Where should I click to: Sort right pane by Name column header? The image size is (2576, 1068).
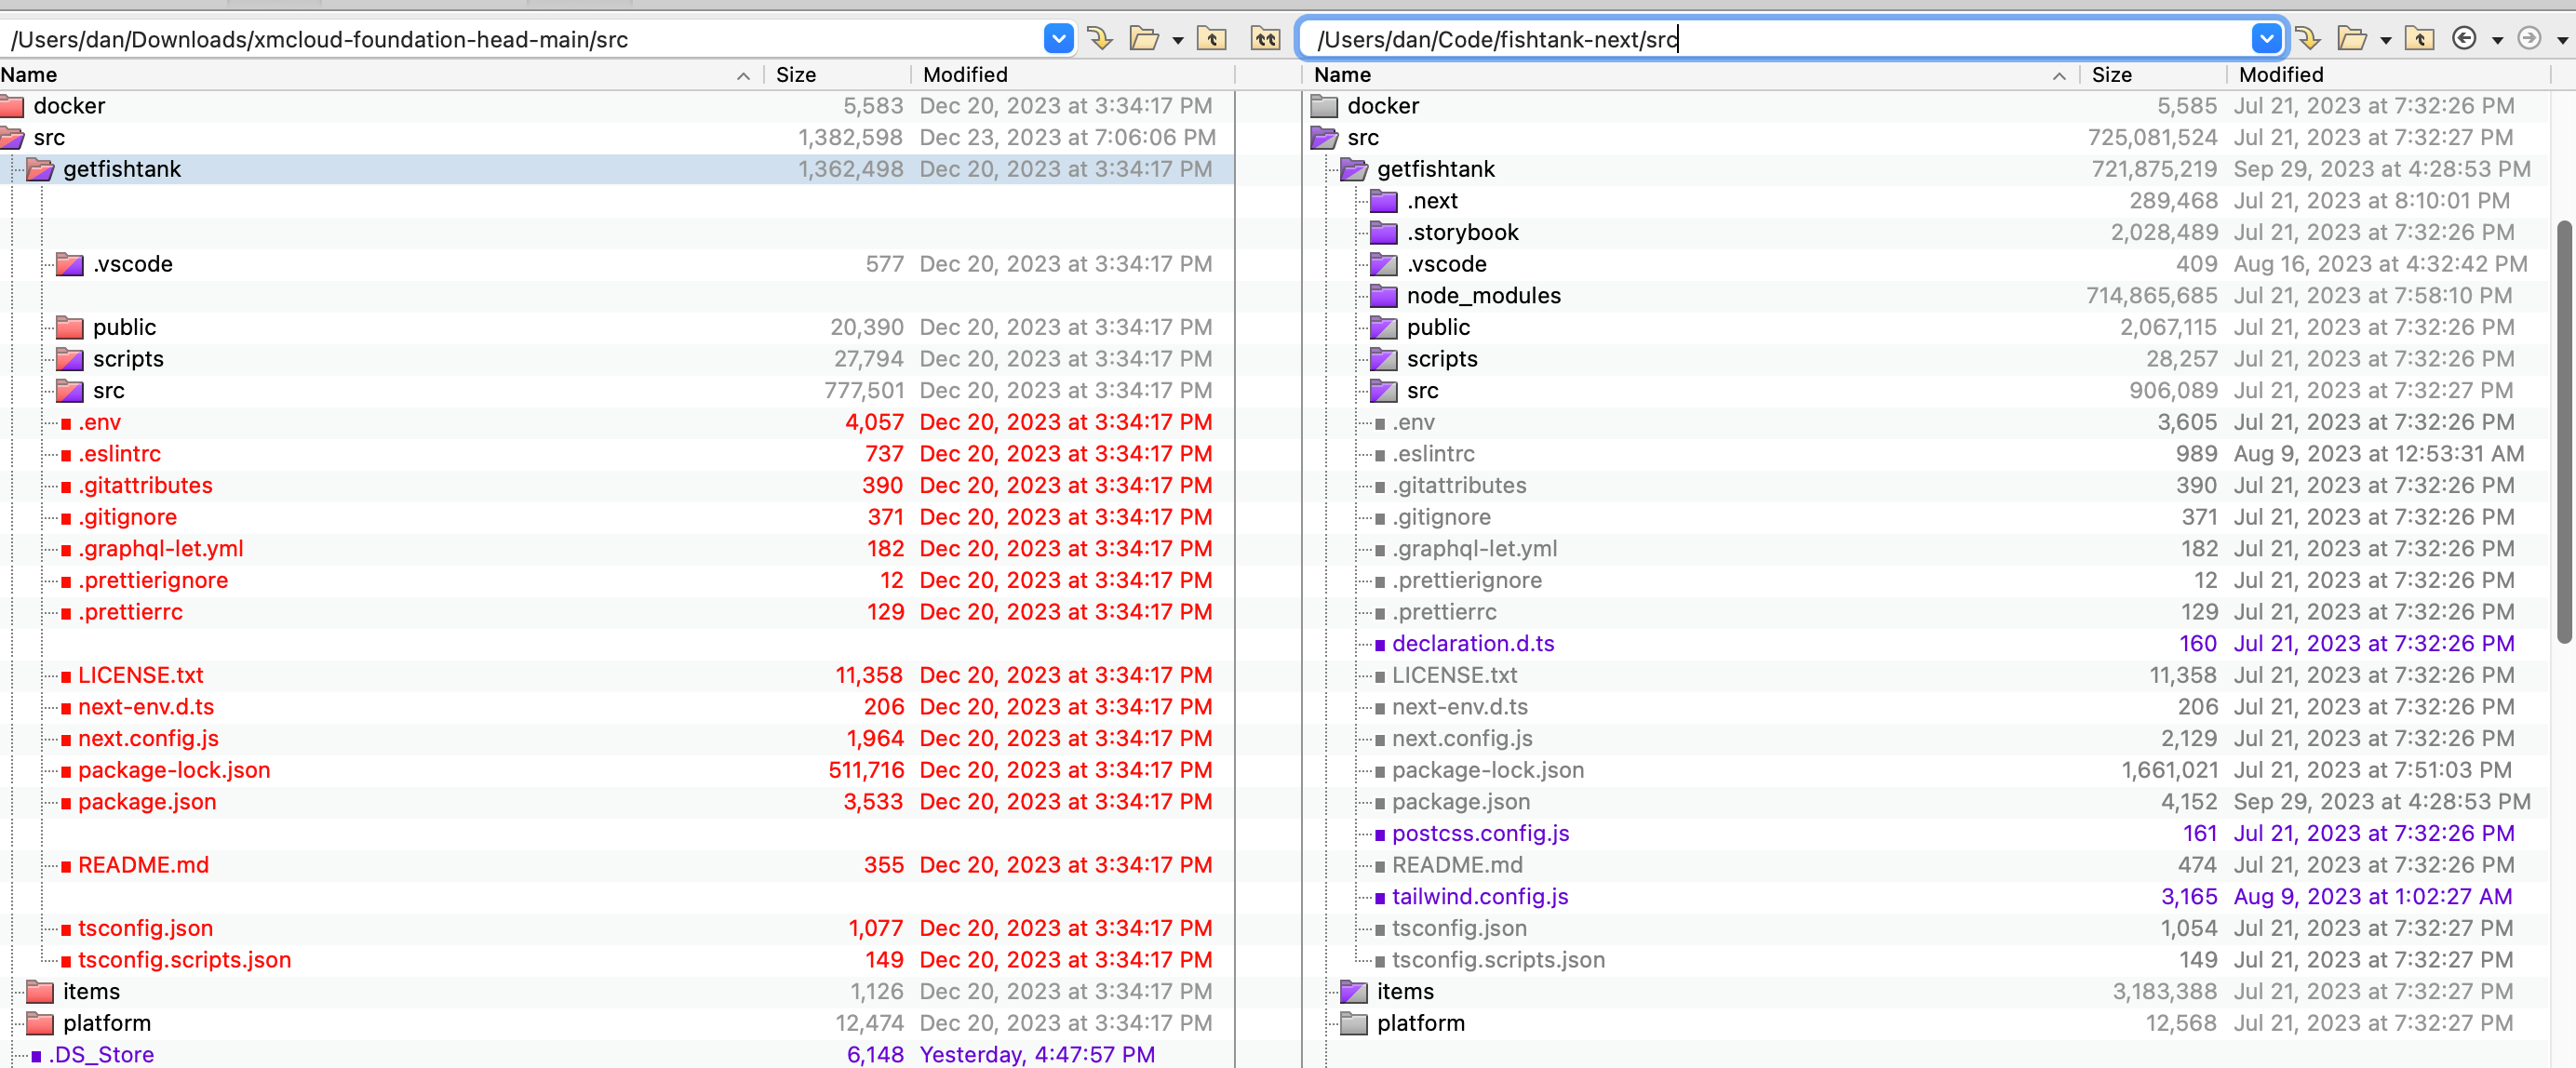click(1691, 75)
